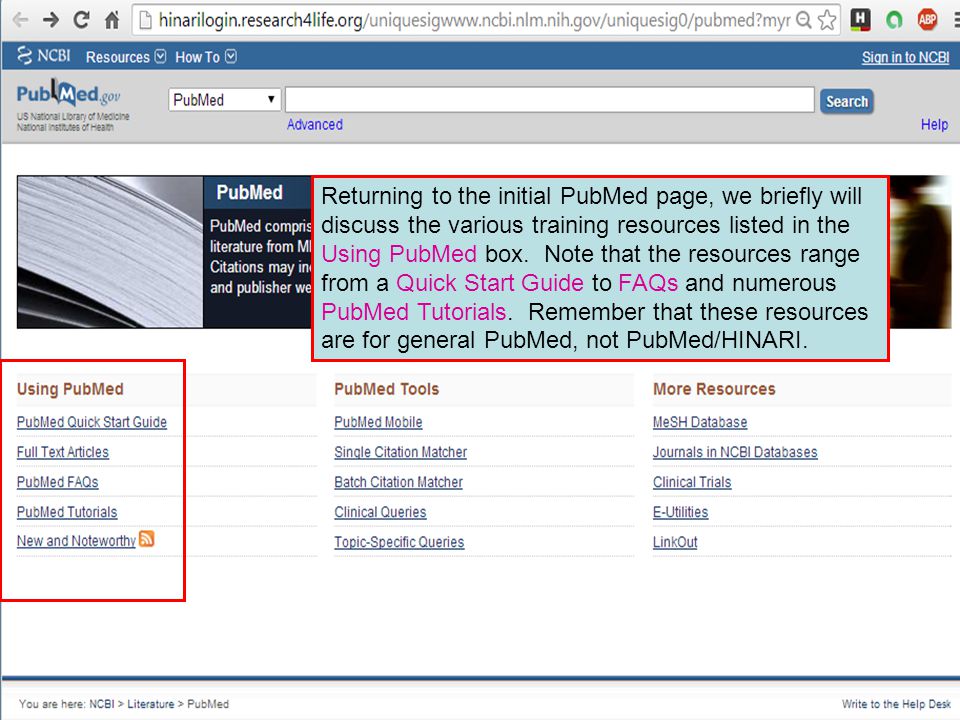The width and height of the screenshot is (960, 720).
Task: Open the E-Utilities link
Action: coord(680,512)
